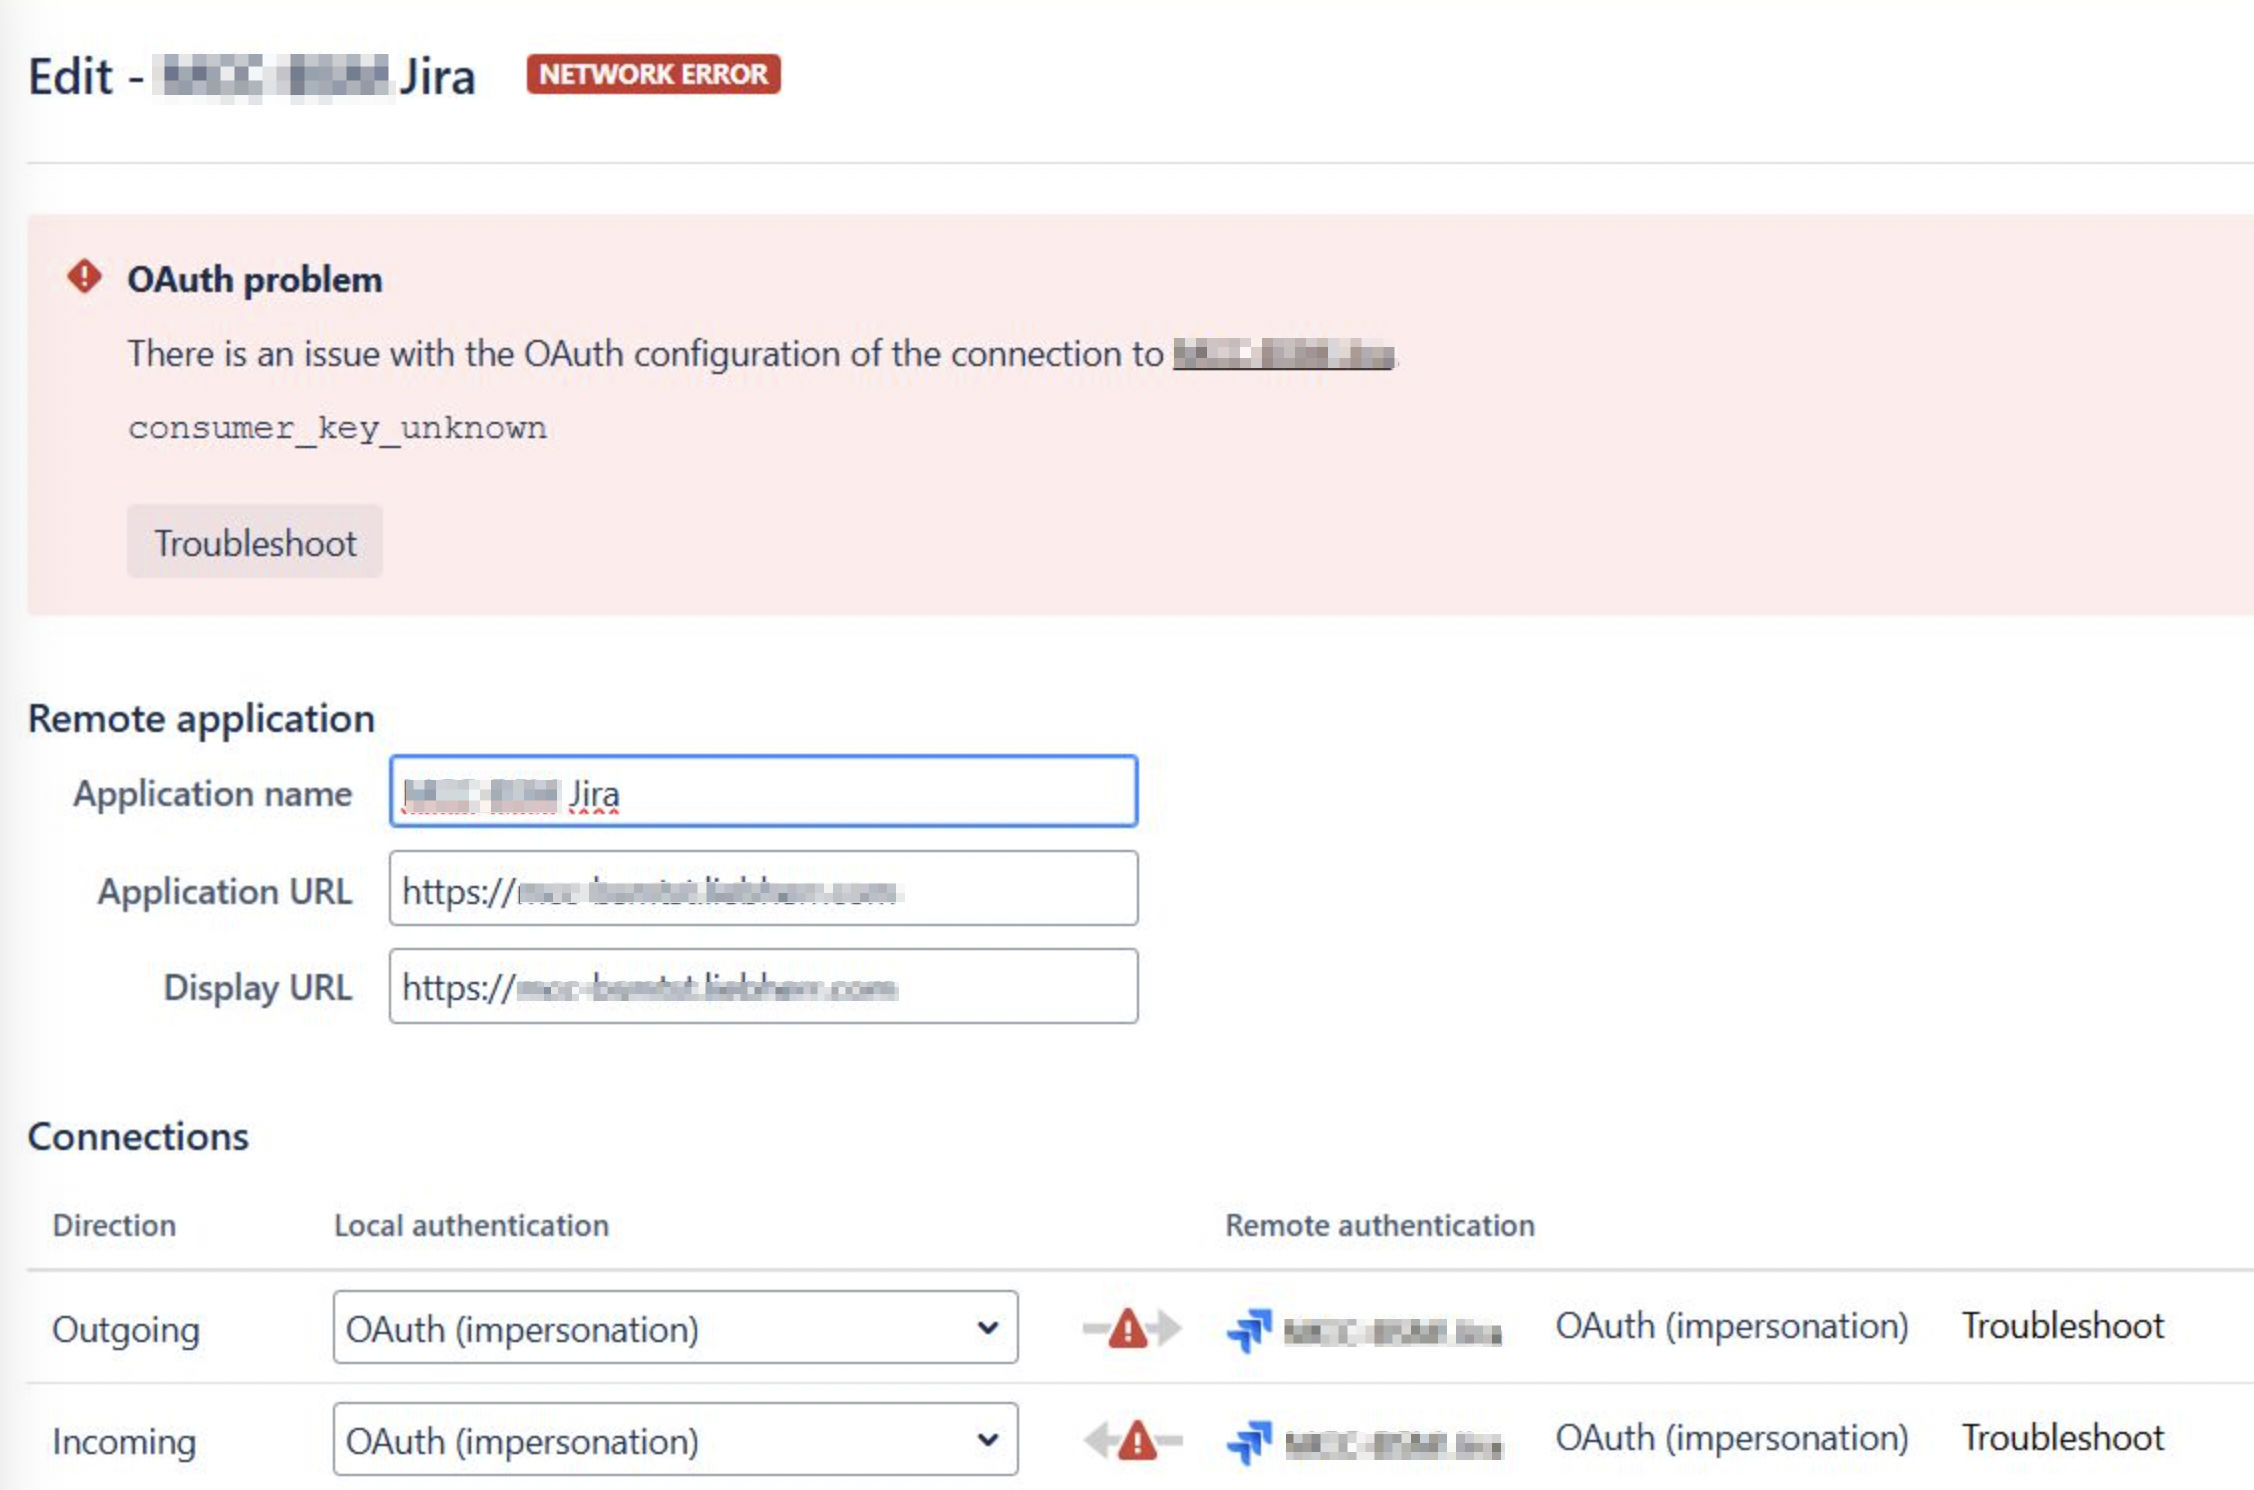Open blurred application link in OAuth message
Screen dimensions: 2254x1490
(x=1282, y=354)
